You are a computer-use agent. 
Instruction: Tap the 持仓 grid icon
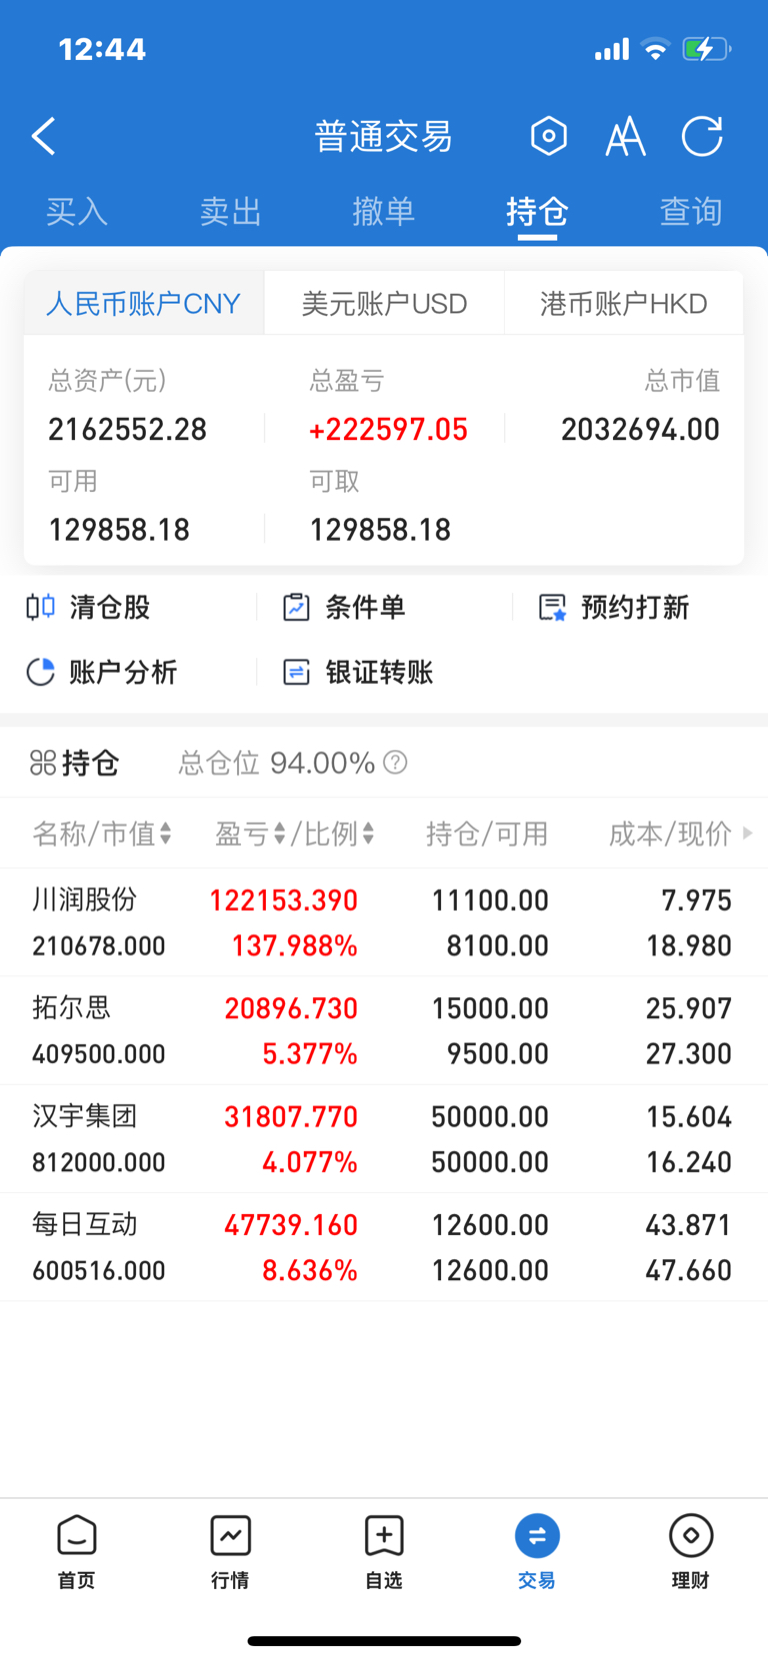point(43,763)
